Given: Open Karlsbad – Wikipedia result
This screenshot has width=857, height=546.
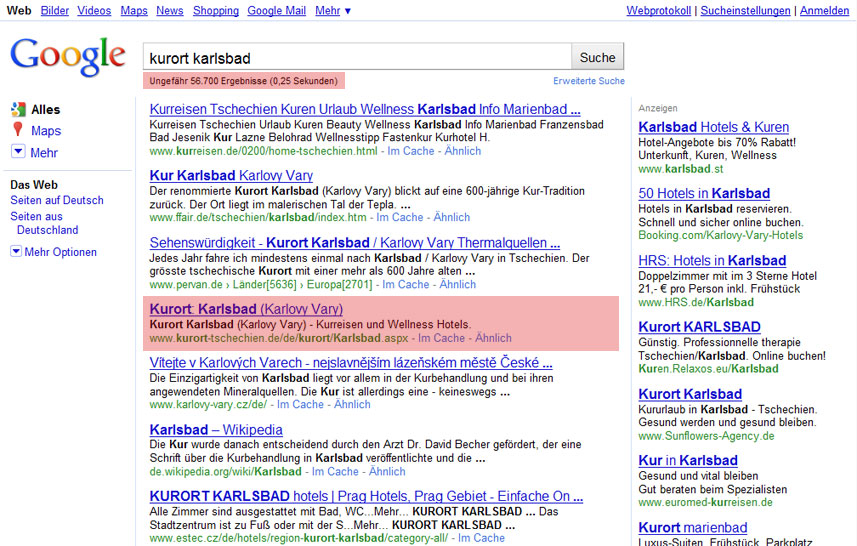Looking at the screenshot, I should pos(216,430).
